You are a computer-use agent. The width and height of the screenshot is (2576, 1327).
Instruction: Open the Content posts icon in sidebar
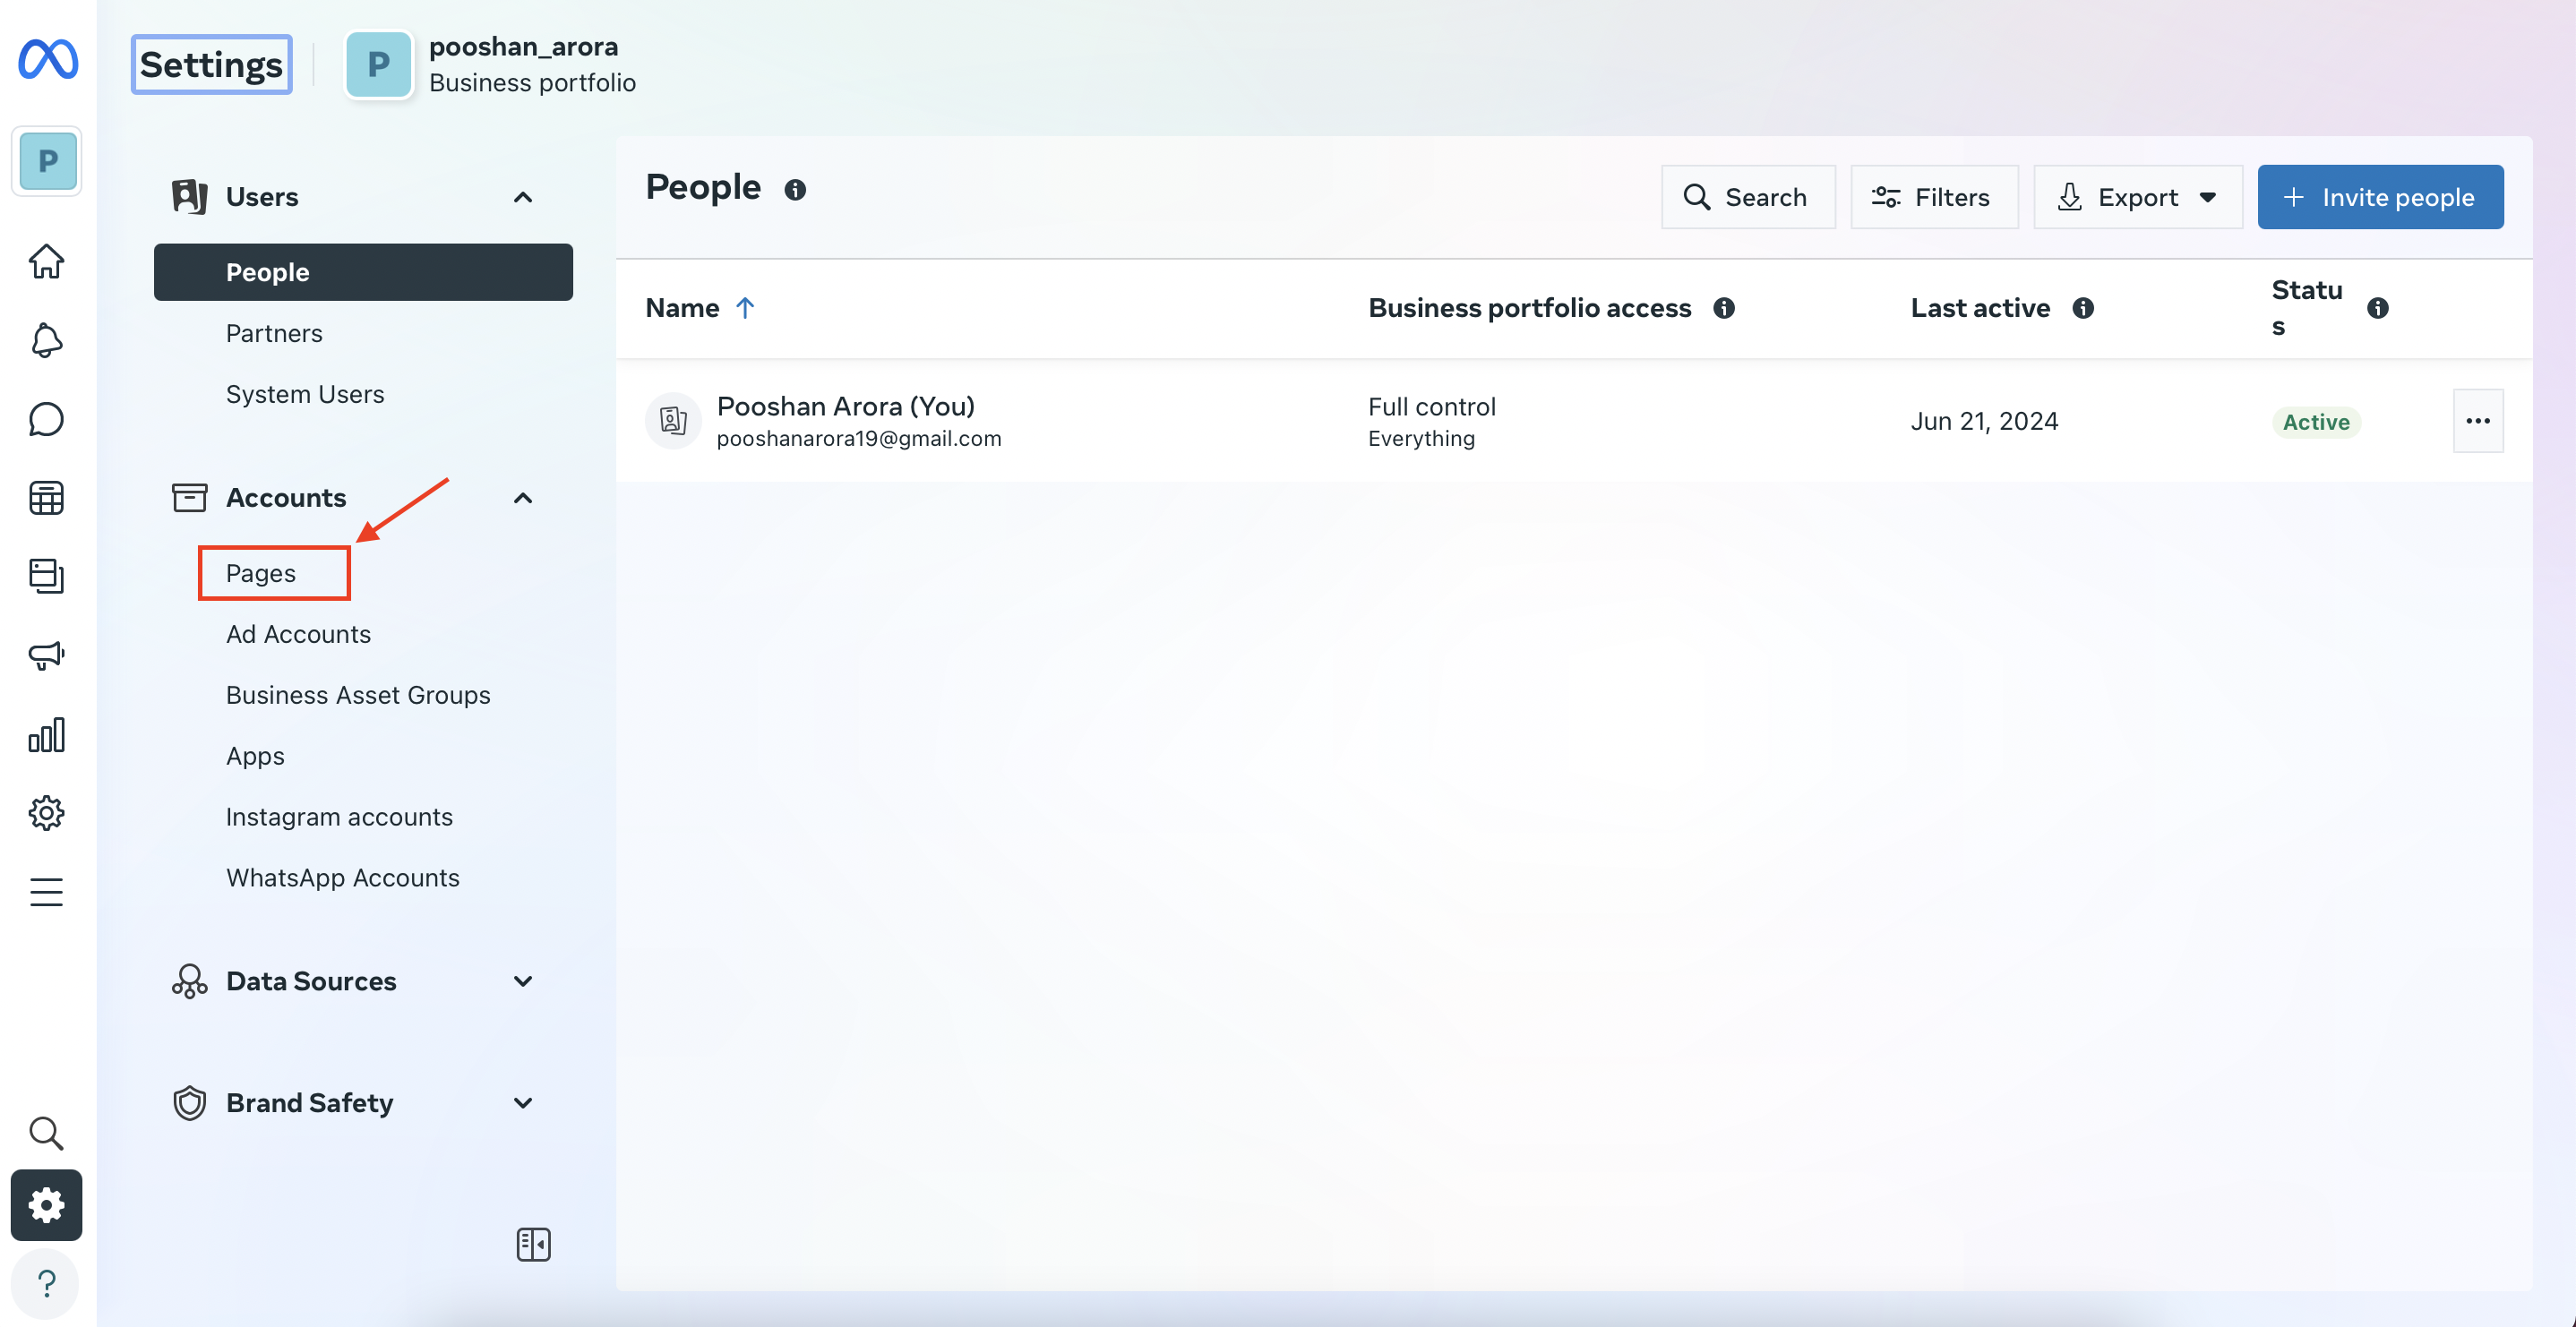46,576
